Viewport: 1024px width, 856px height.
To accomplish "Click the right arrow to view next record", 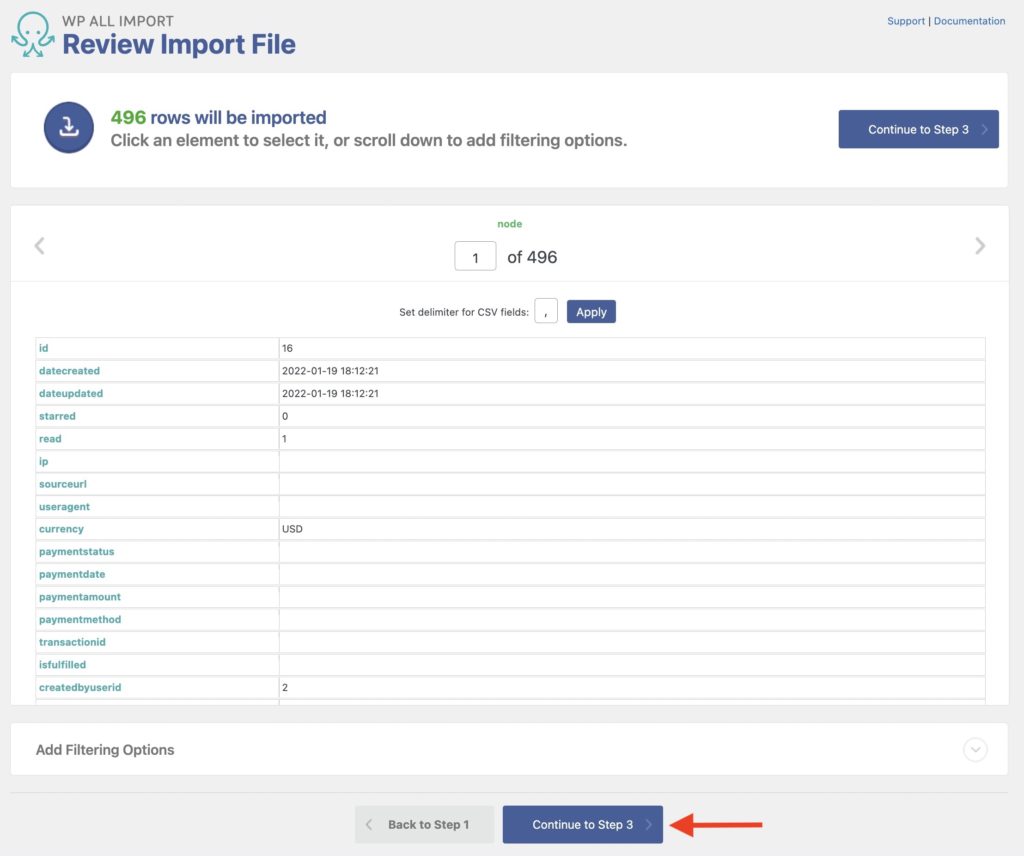I will tap(981, 245).
